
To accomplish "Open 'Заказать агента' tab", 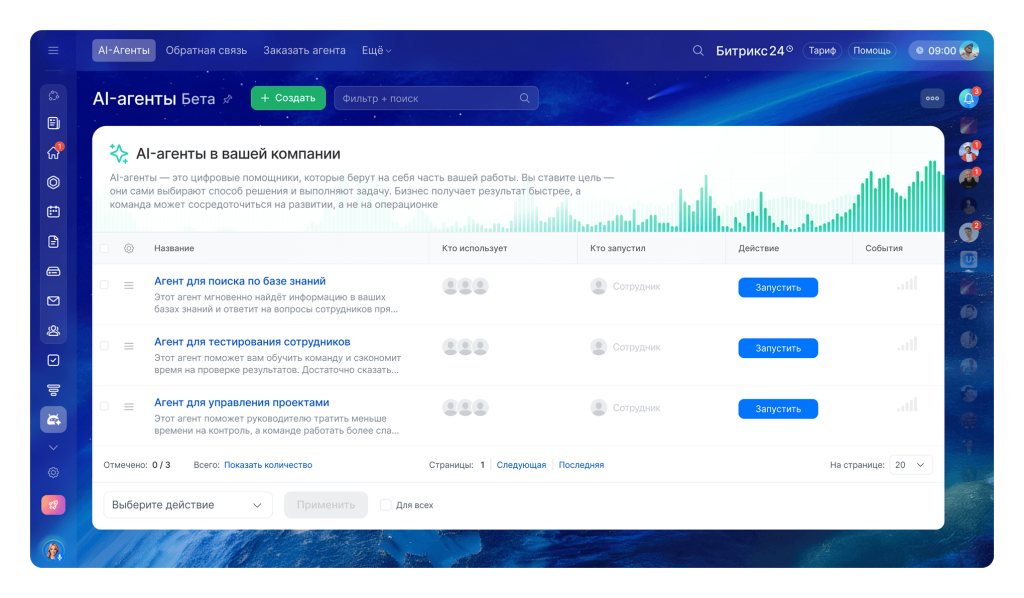I will pyautogui.click(x=304, y=50).
